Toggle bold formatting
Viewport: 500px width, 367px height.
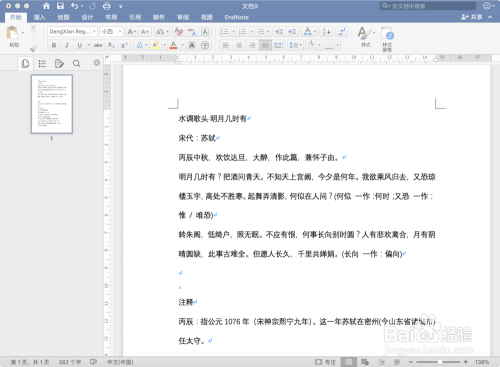pos(54,45)
